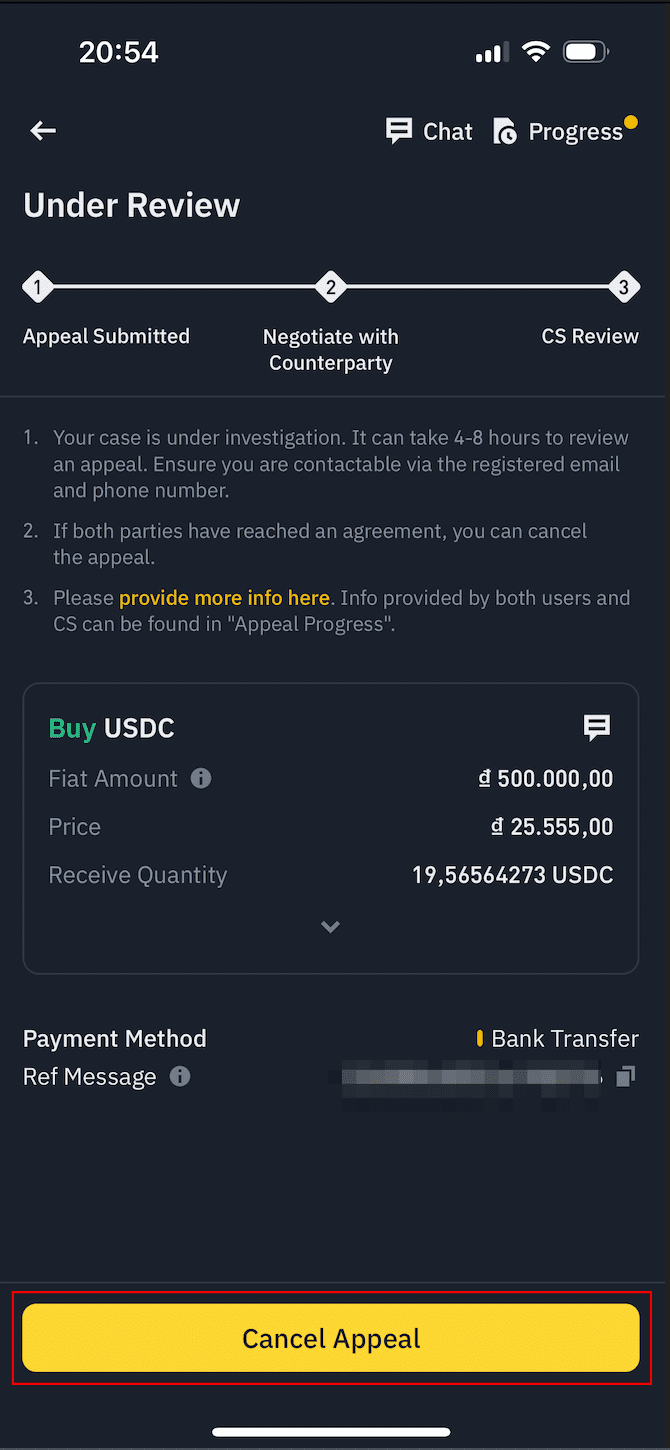This screenshot has width=670, height=1450.
Task: Tap the Bank Transfer payment method
Action: point(564,1039)
